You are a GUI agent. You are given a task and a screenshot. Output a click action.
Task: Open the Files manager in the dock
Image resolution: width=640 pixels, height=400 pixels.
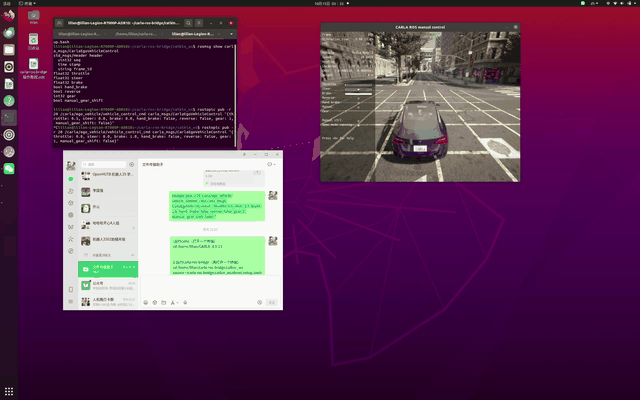coord(9,49)
